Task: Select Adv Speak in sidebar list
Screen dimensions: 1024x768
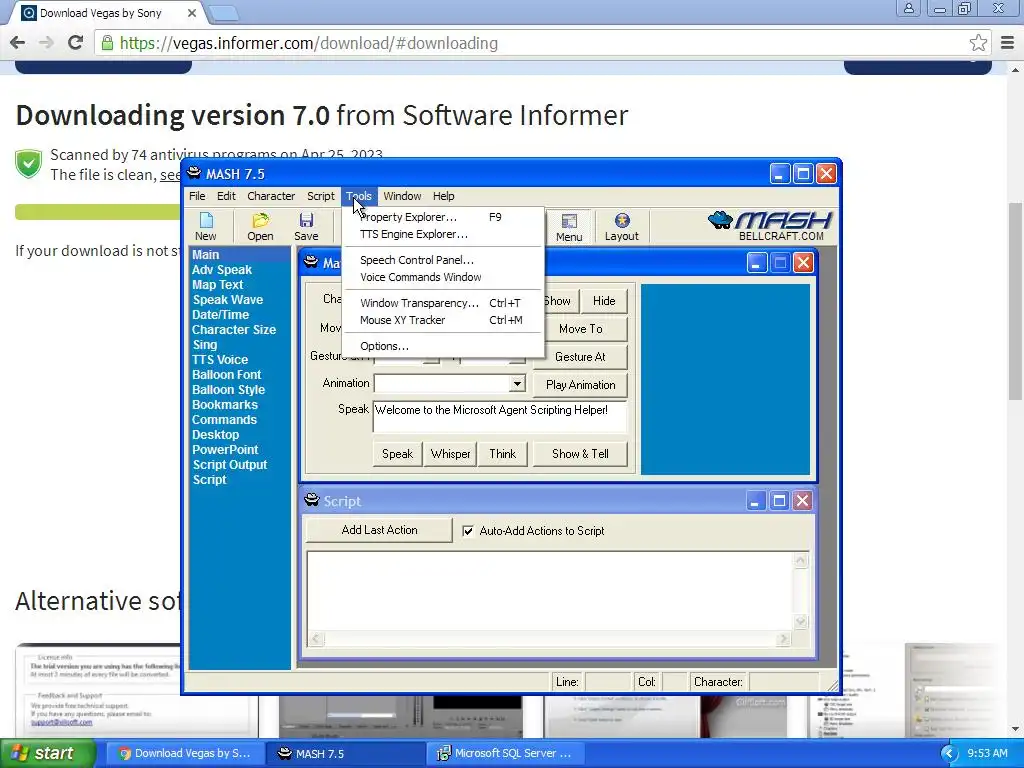Action: (x=222, y=270)
